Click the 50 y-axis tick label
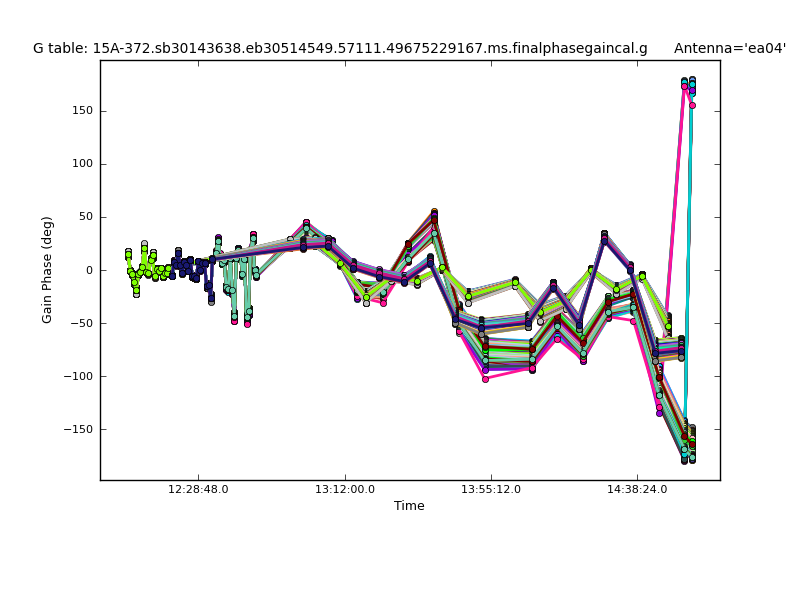 pos(84,217)
